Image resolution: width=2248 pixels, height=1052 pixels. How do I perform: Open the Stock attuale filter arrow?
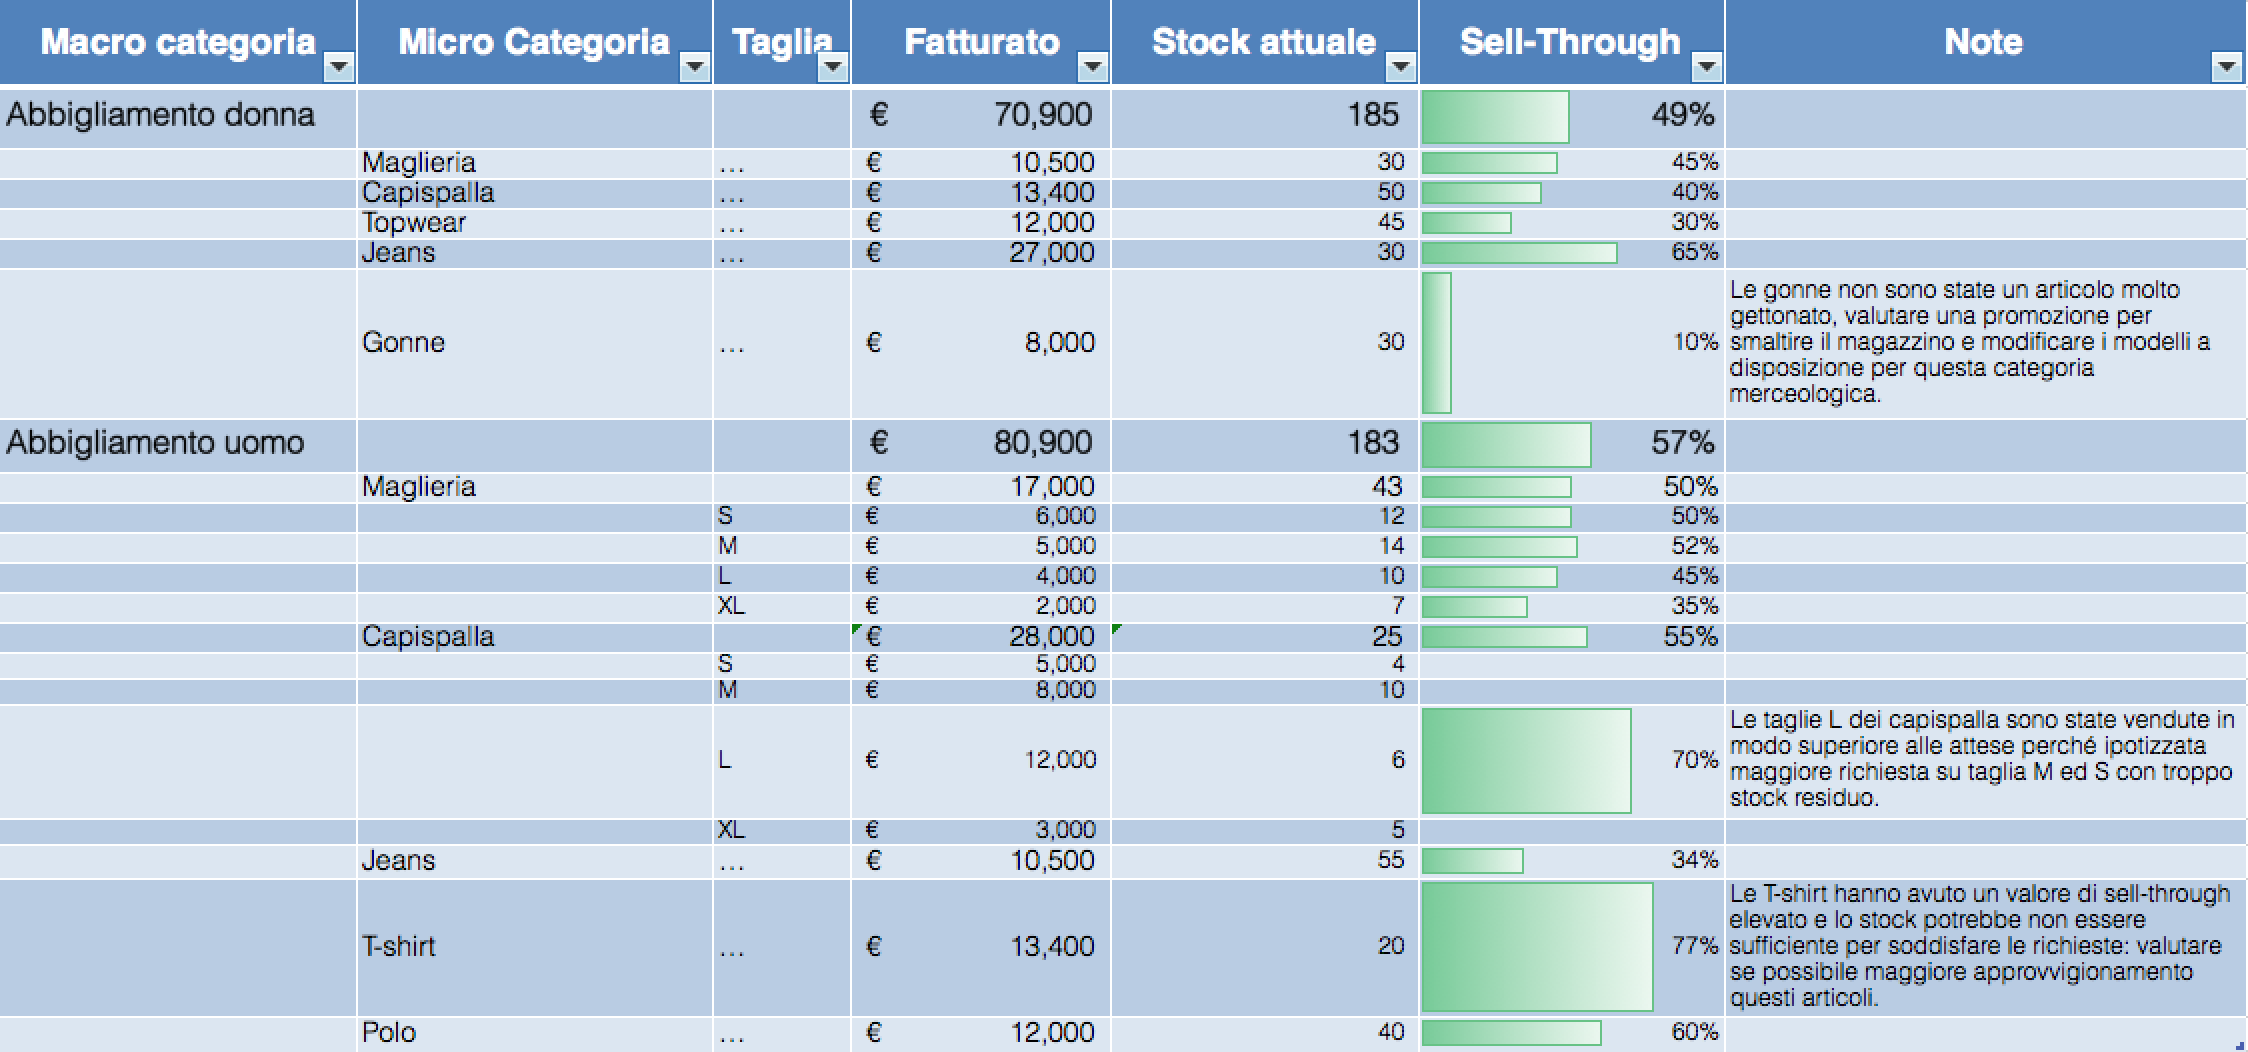[x=1399, y=68]
